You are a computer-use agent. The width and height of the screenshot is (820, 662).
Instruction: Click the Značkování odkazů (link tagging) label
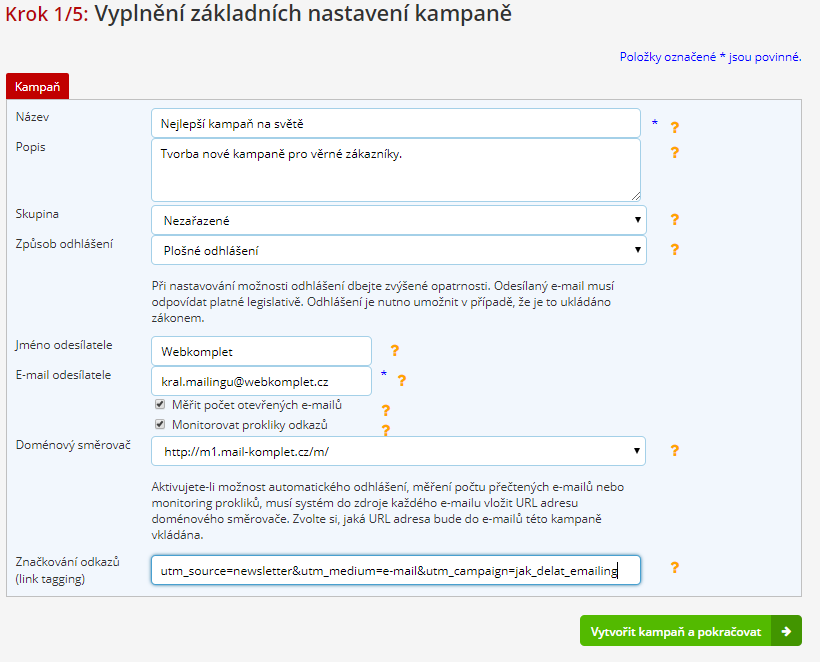(x=67, y=570)
